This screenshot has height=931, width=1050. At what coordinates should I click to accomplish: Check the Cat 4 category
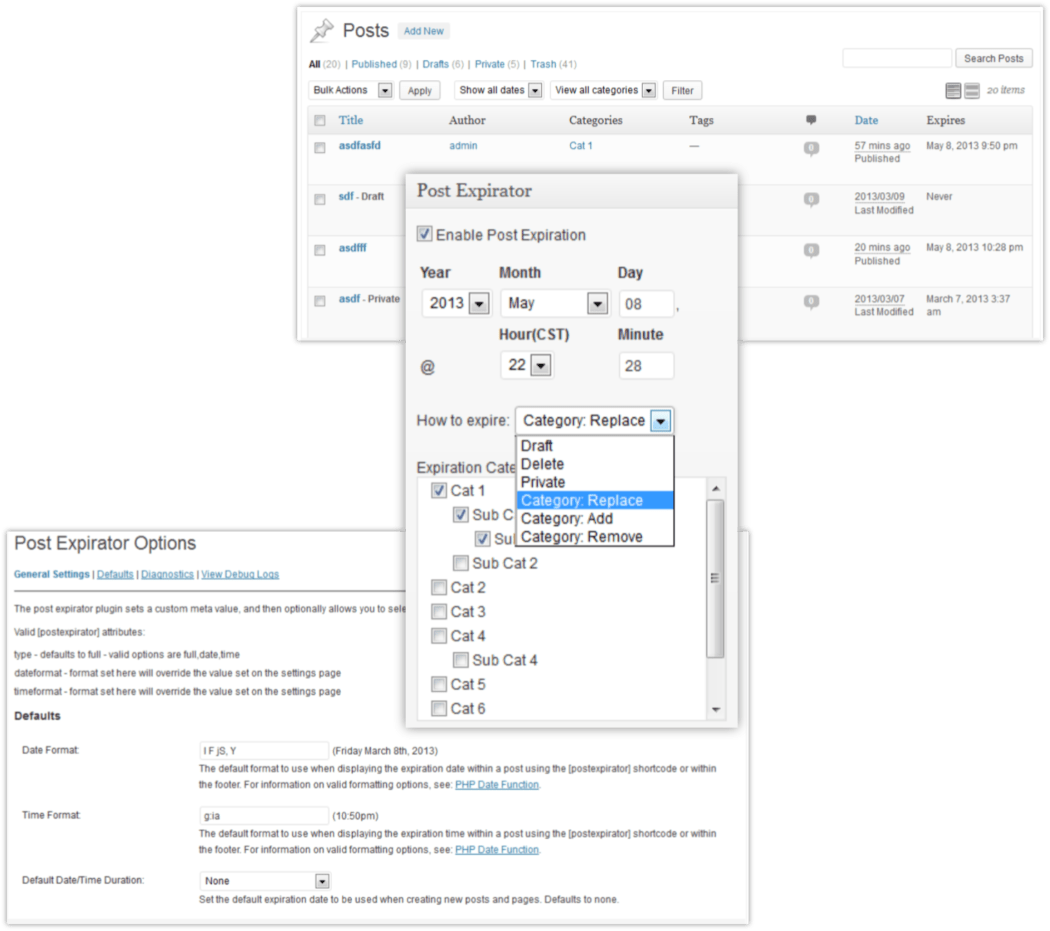coord(439,636)
